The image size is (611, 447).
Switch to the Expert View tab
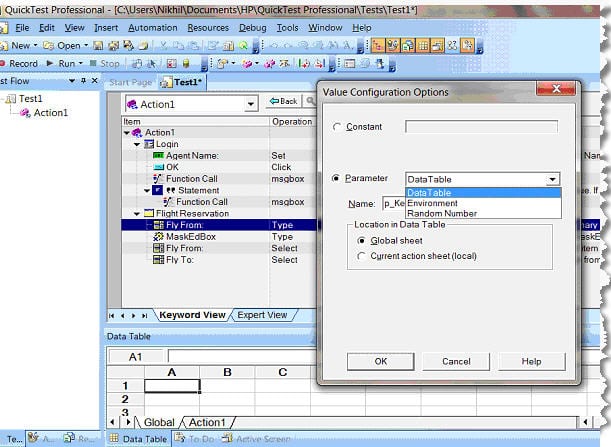[x=262, y=315]
